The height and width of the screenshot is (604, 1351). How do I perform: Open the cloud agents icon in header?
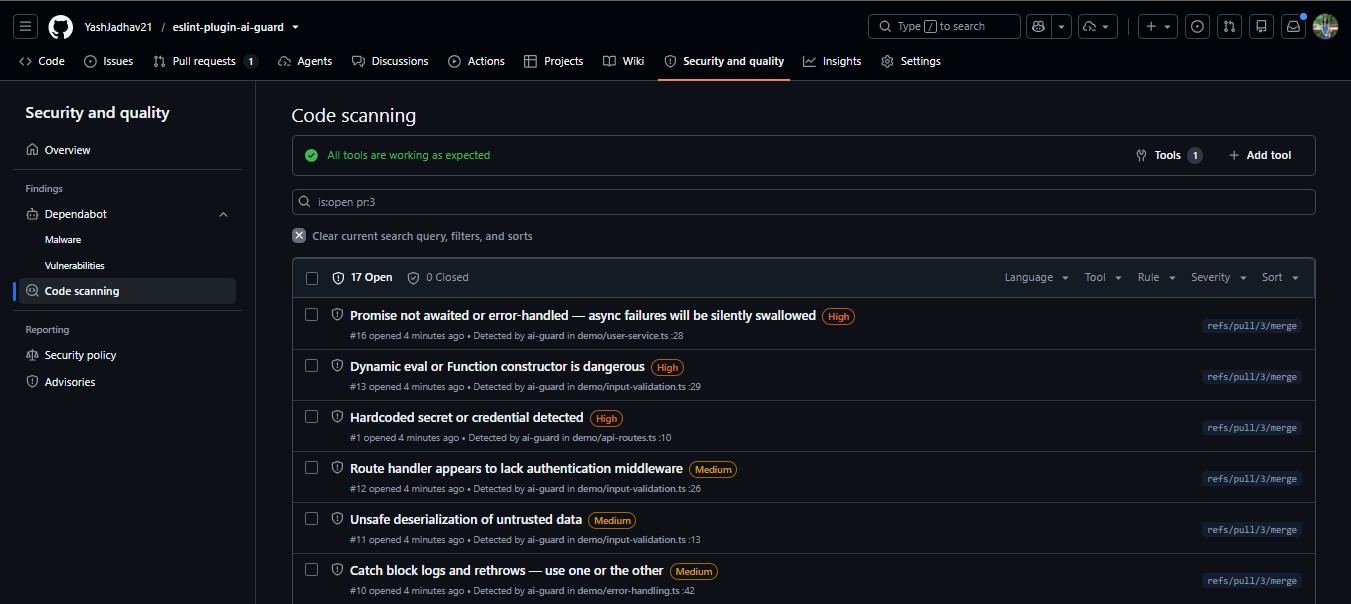point(1098,27)
